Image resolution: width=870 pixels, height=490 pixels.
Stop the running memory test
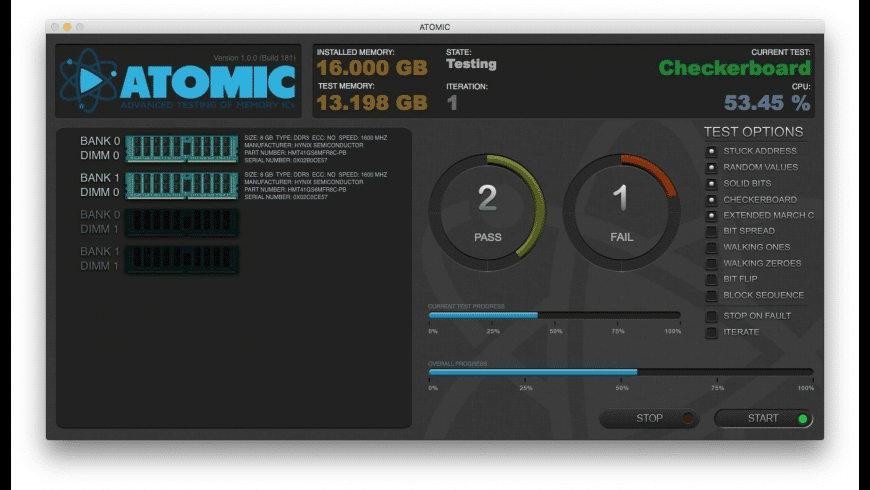(649, 418)
